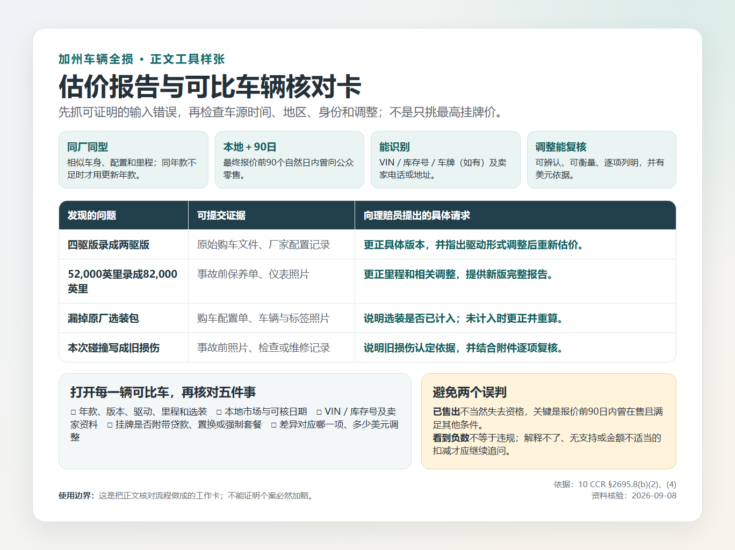Select the 52,000英里录成82,000英里 cell

(123, 281)
